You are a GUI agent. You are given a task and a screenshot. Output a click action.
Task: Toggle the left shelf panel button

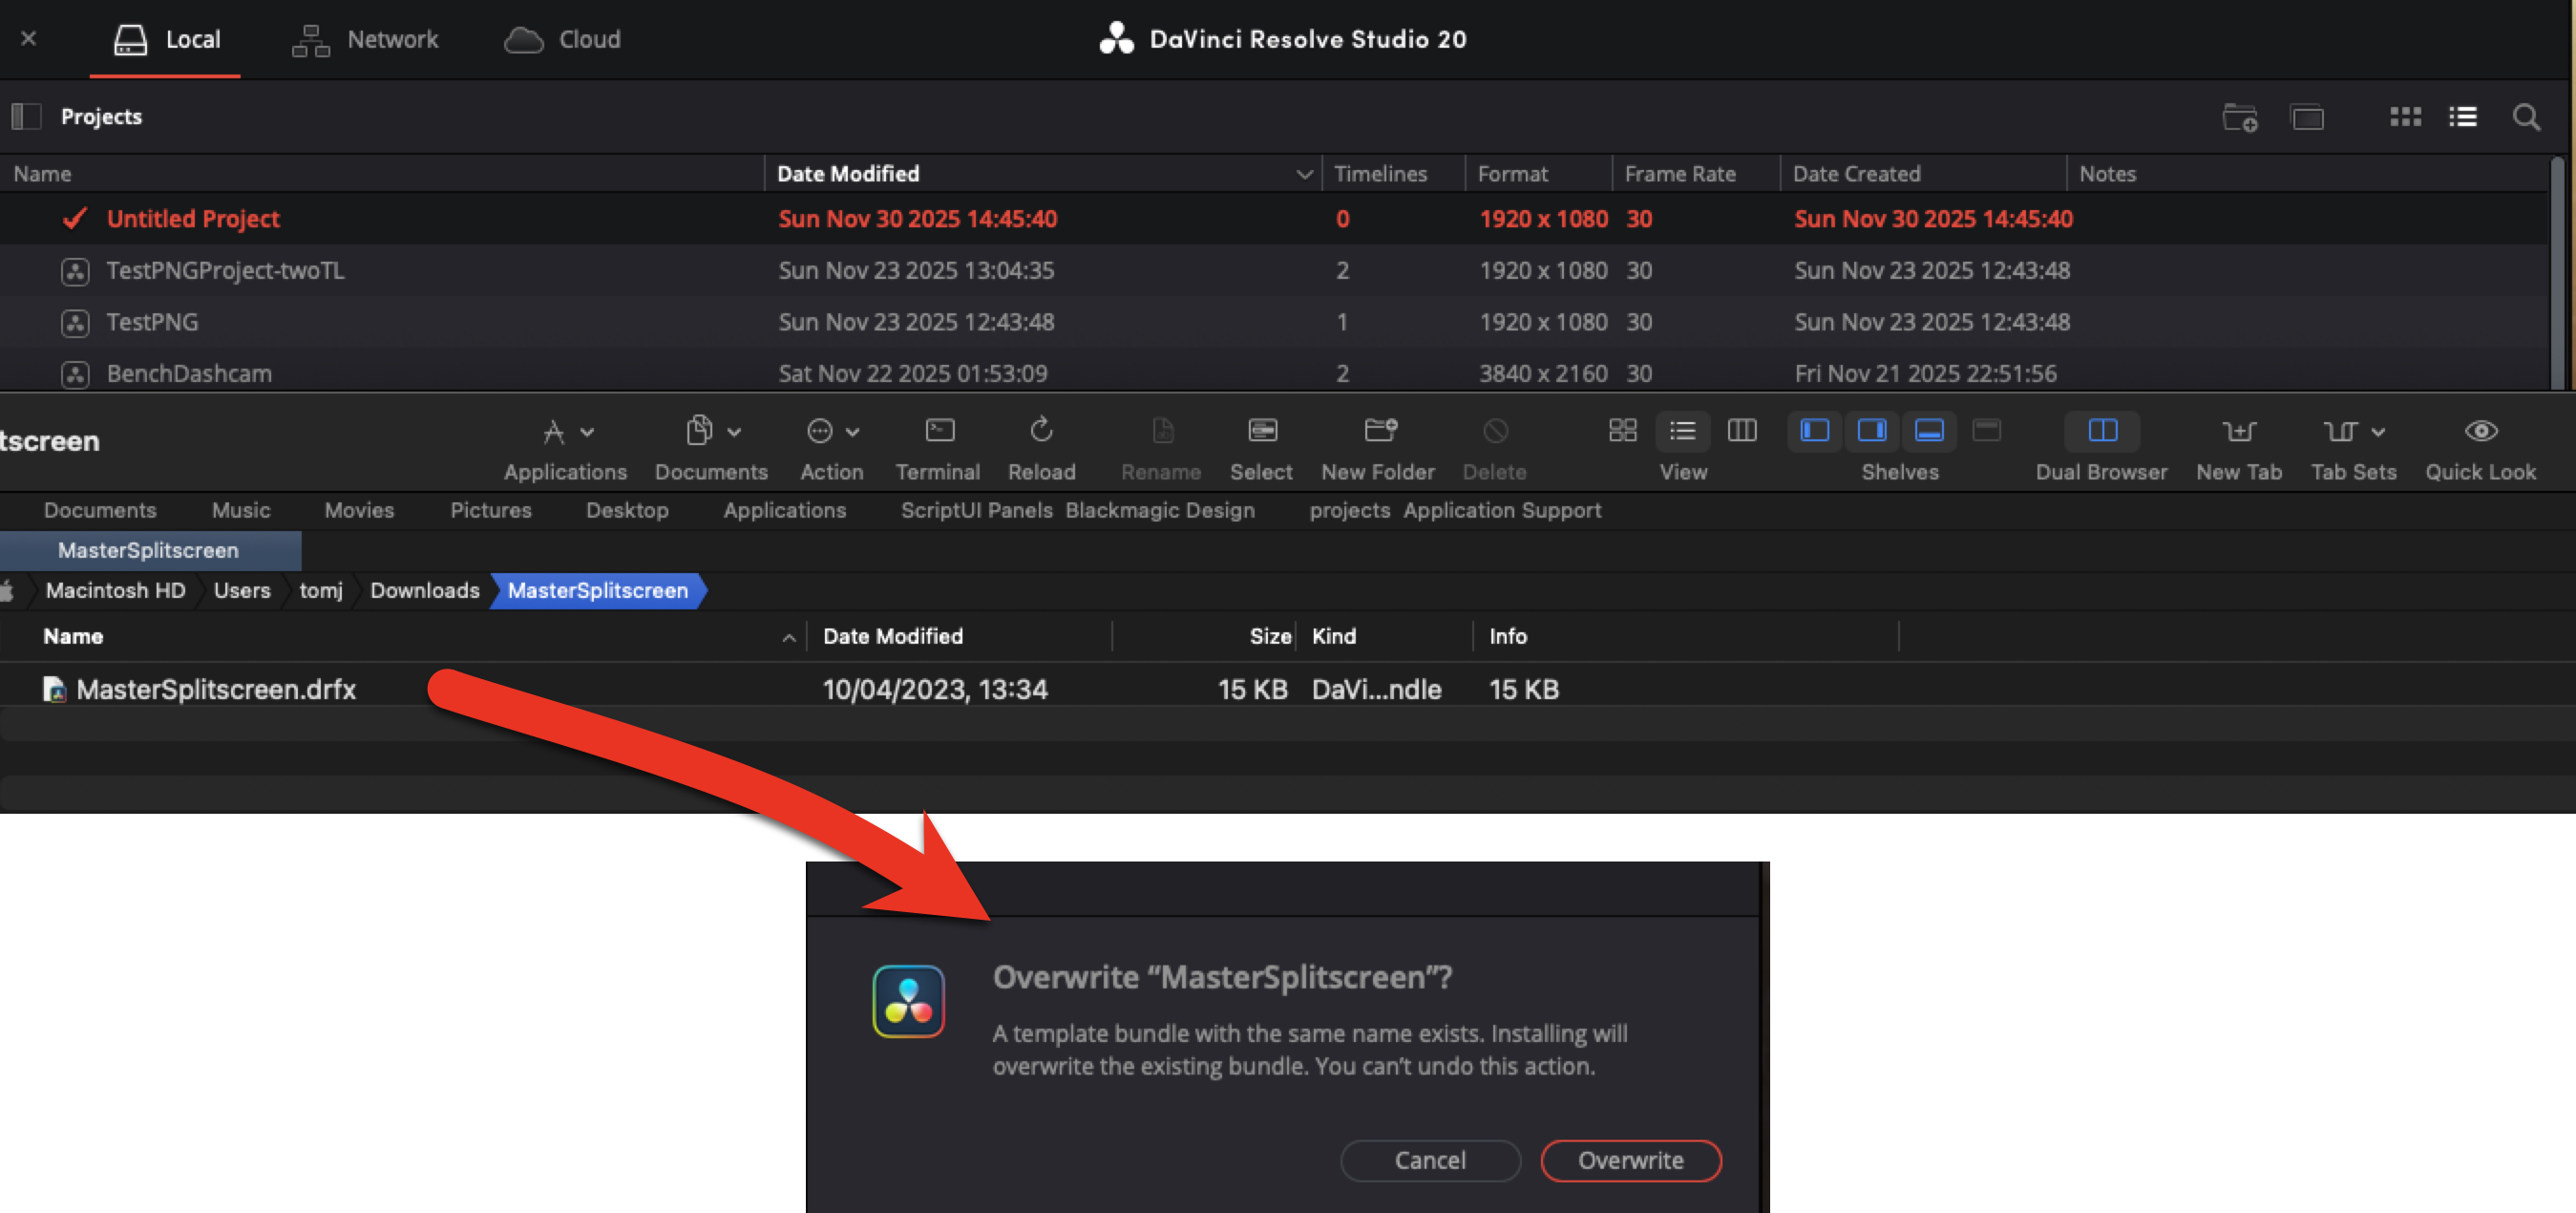coord(1814,431)
